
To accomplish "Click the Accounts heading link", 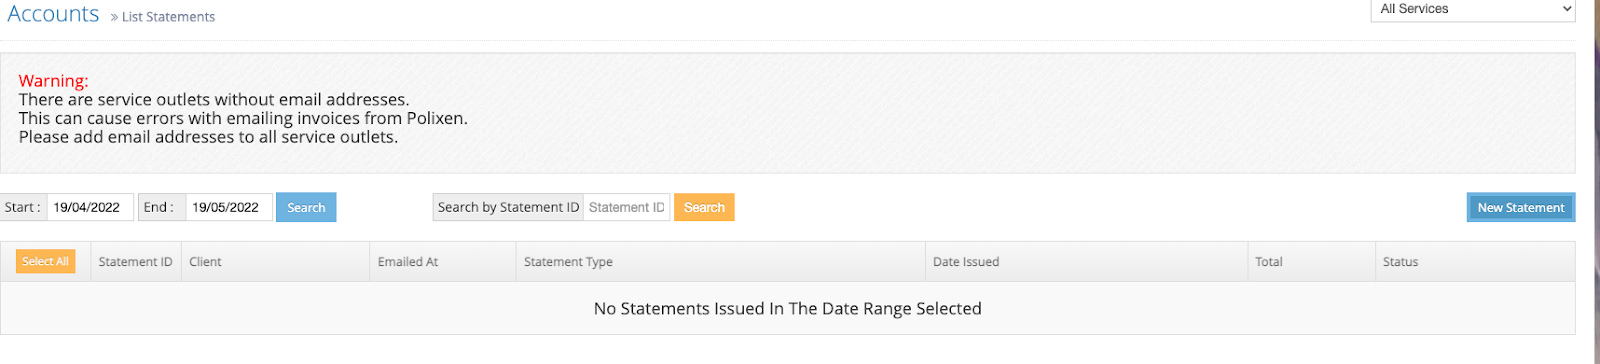I will (53, 14).
